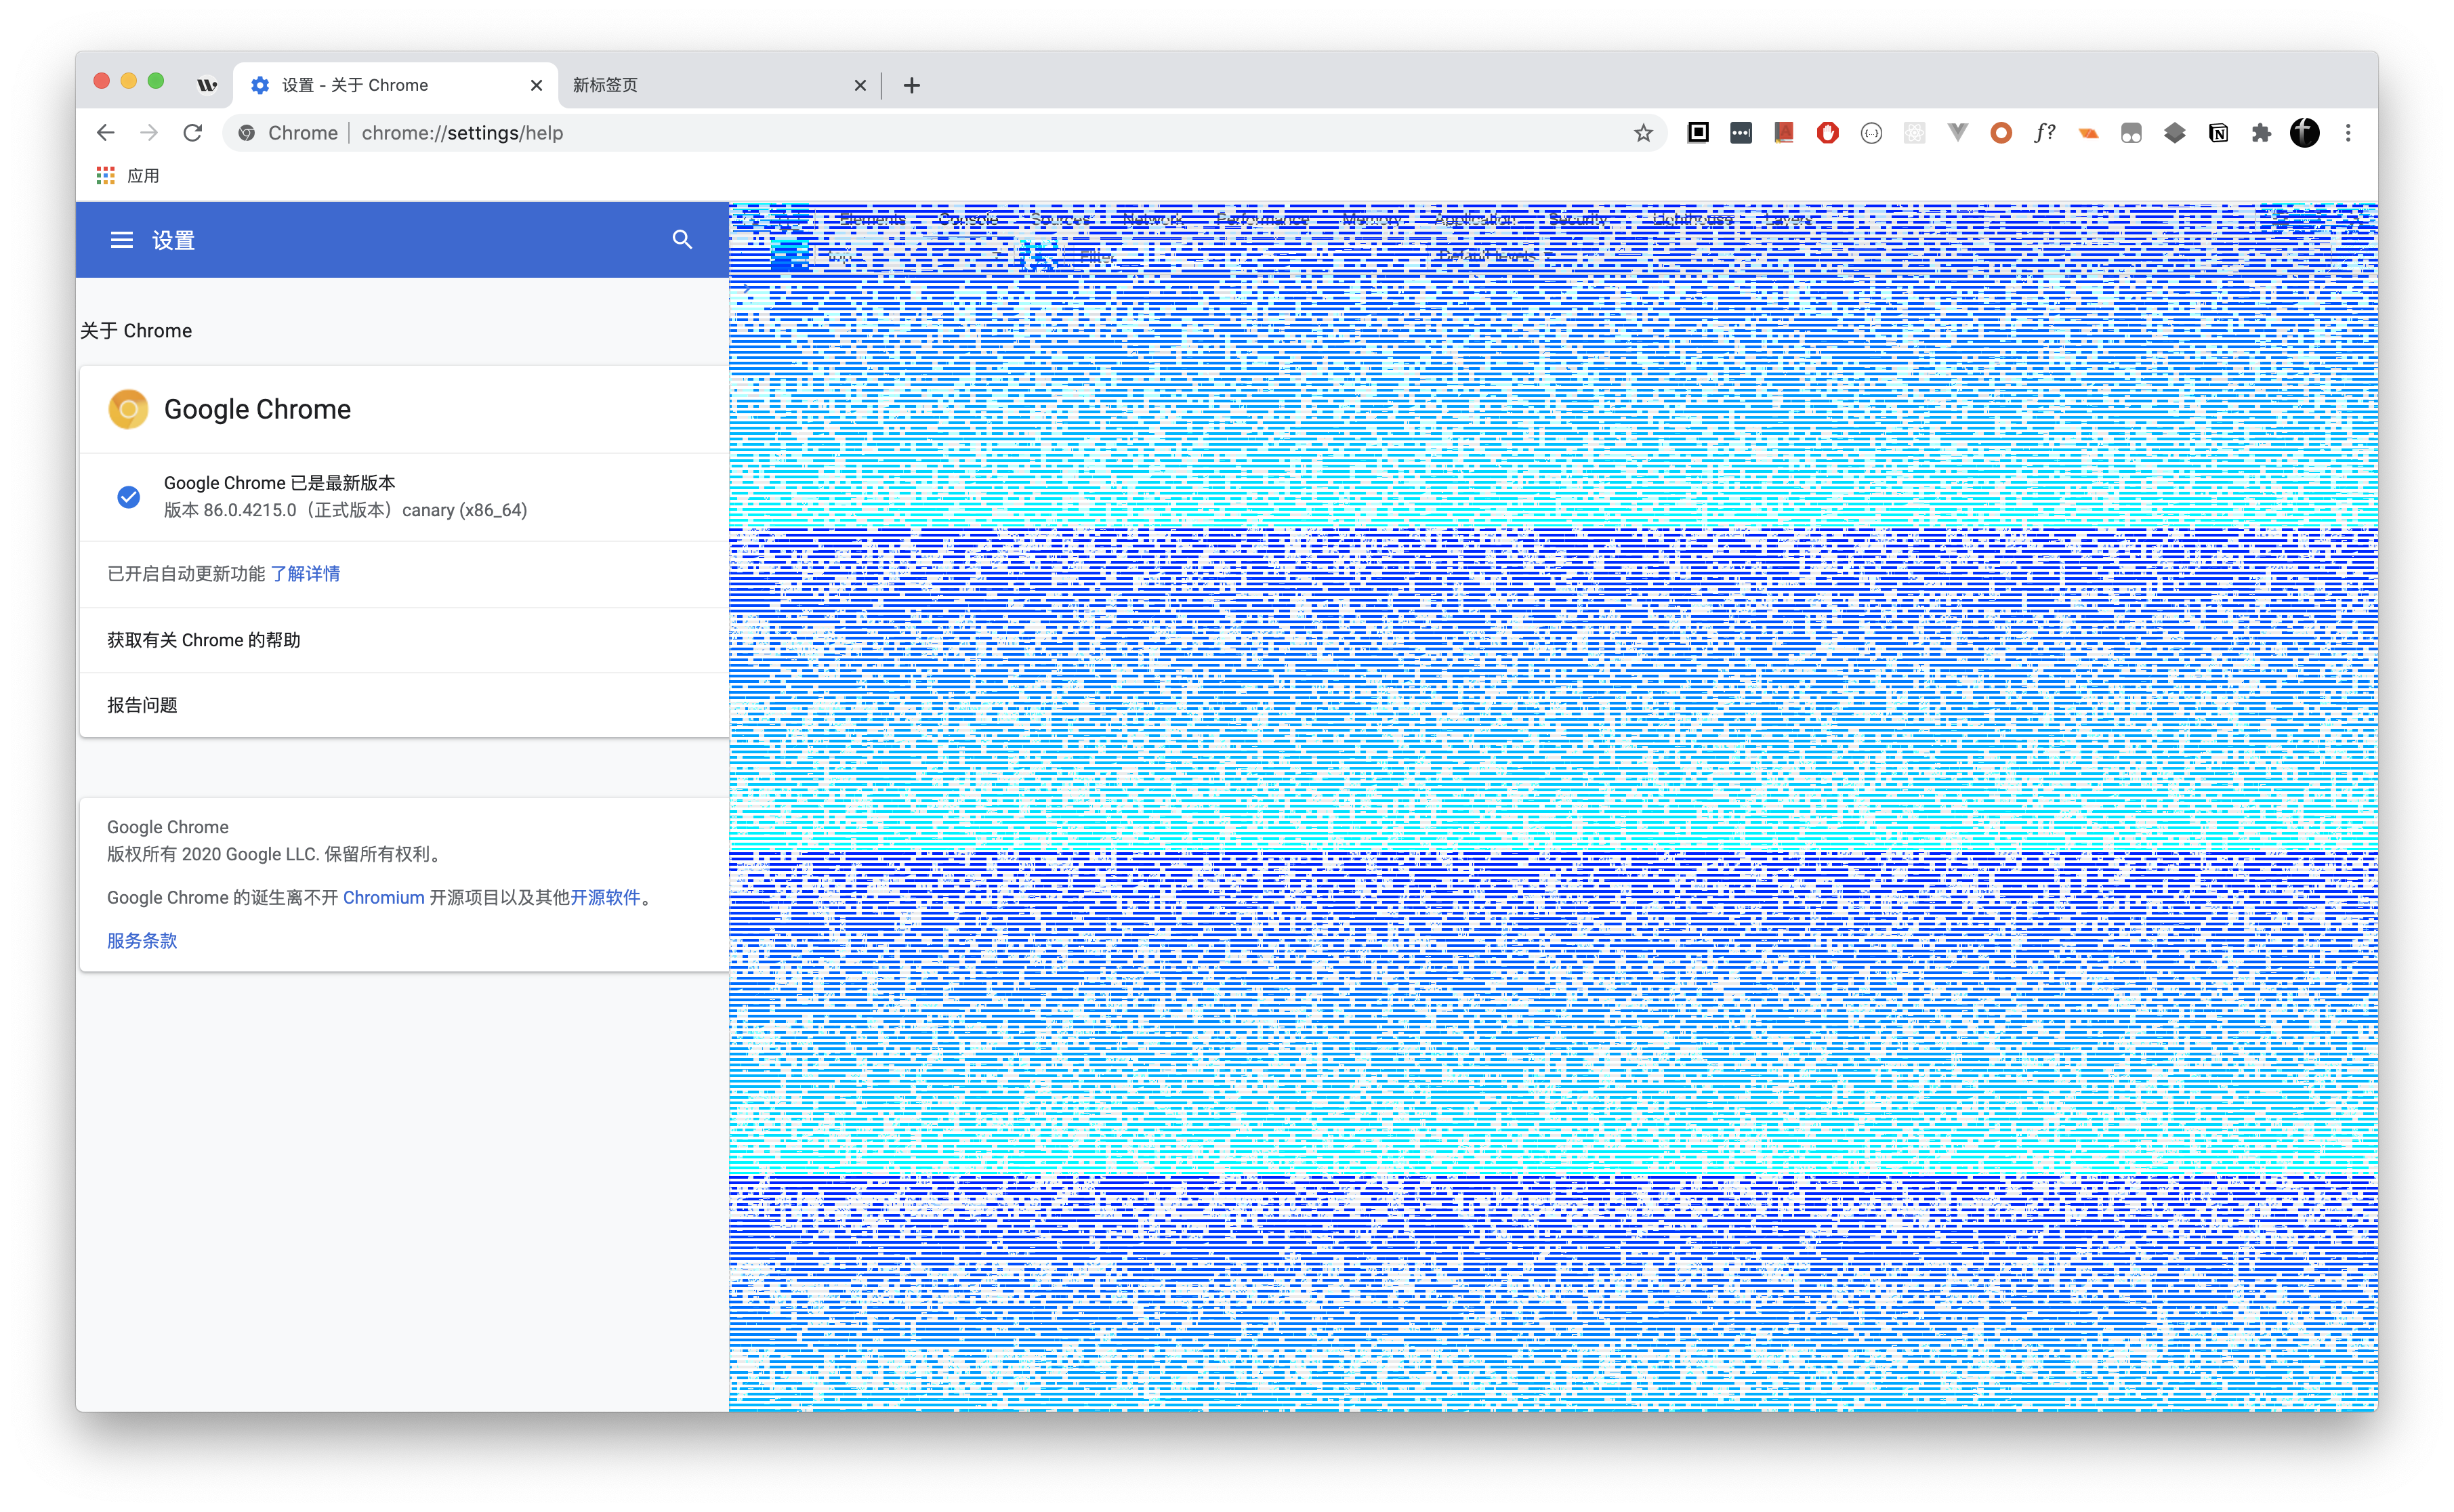Click the red AdBlock hand extension icon
This screenshot has height=1512, width=2454.
[1827, 133]
